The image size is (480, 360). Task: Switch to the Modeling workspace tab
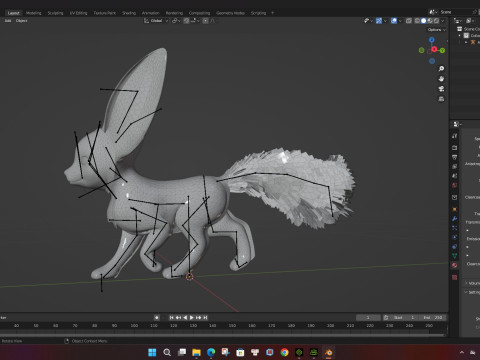(34, 13)
